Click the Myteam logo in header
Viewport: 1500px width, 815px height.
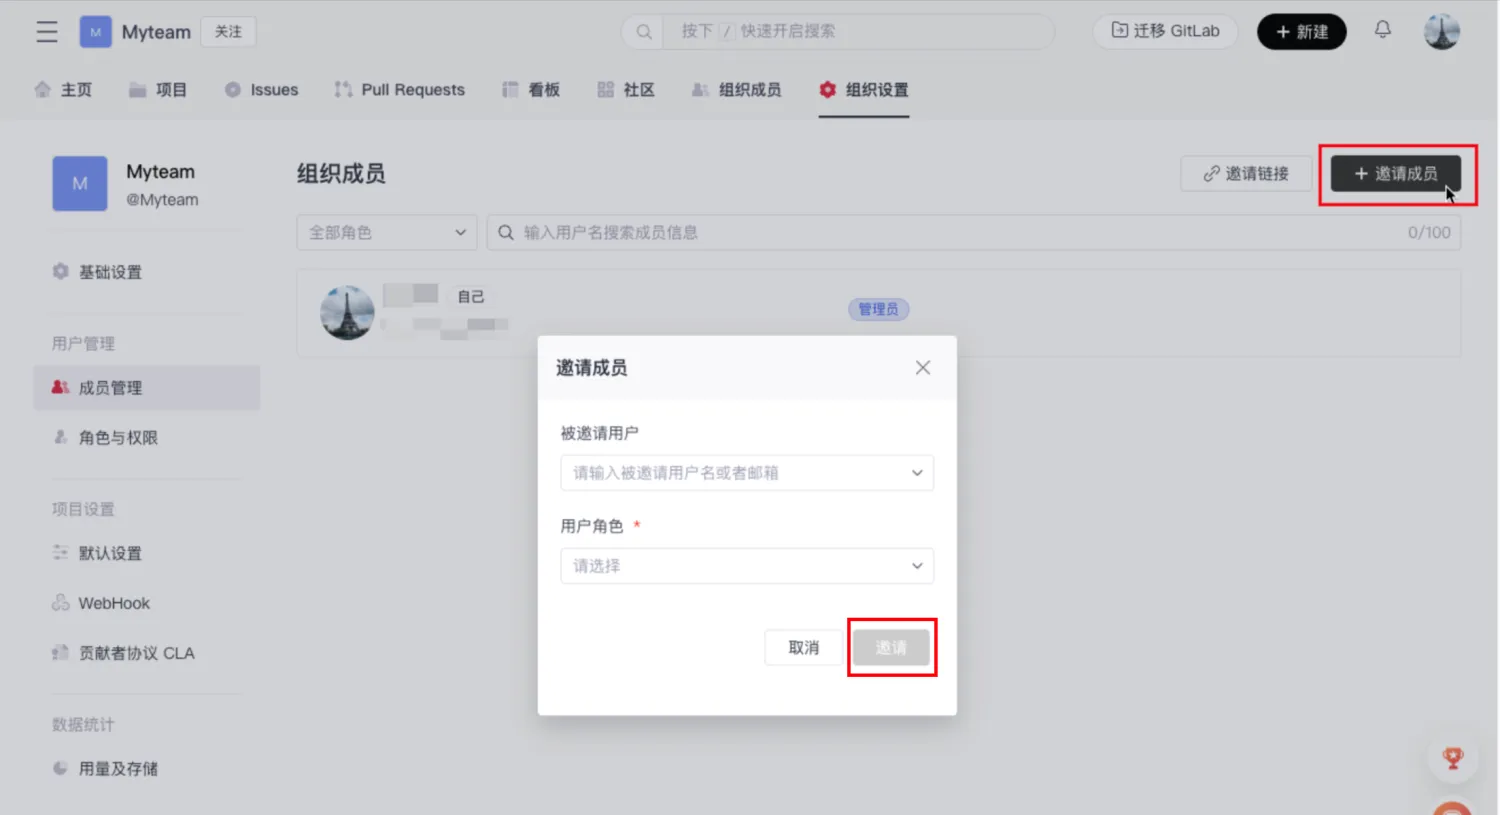click(x=95, y=32)
